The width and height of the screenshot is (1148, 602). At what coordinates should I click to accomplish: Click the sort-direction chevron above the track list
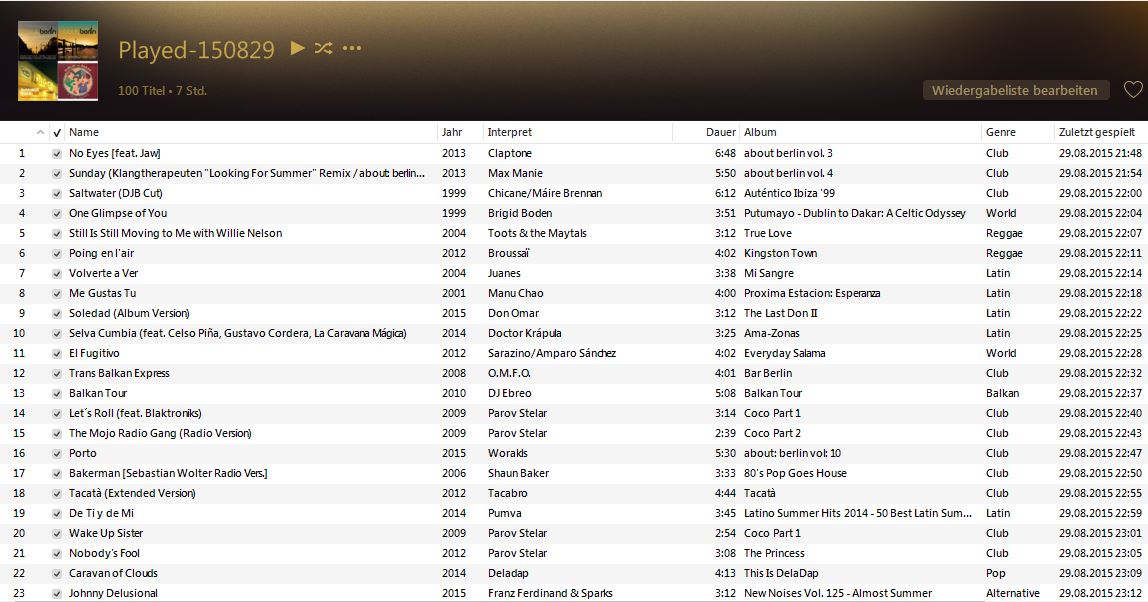click(41, 132)
